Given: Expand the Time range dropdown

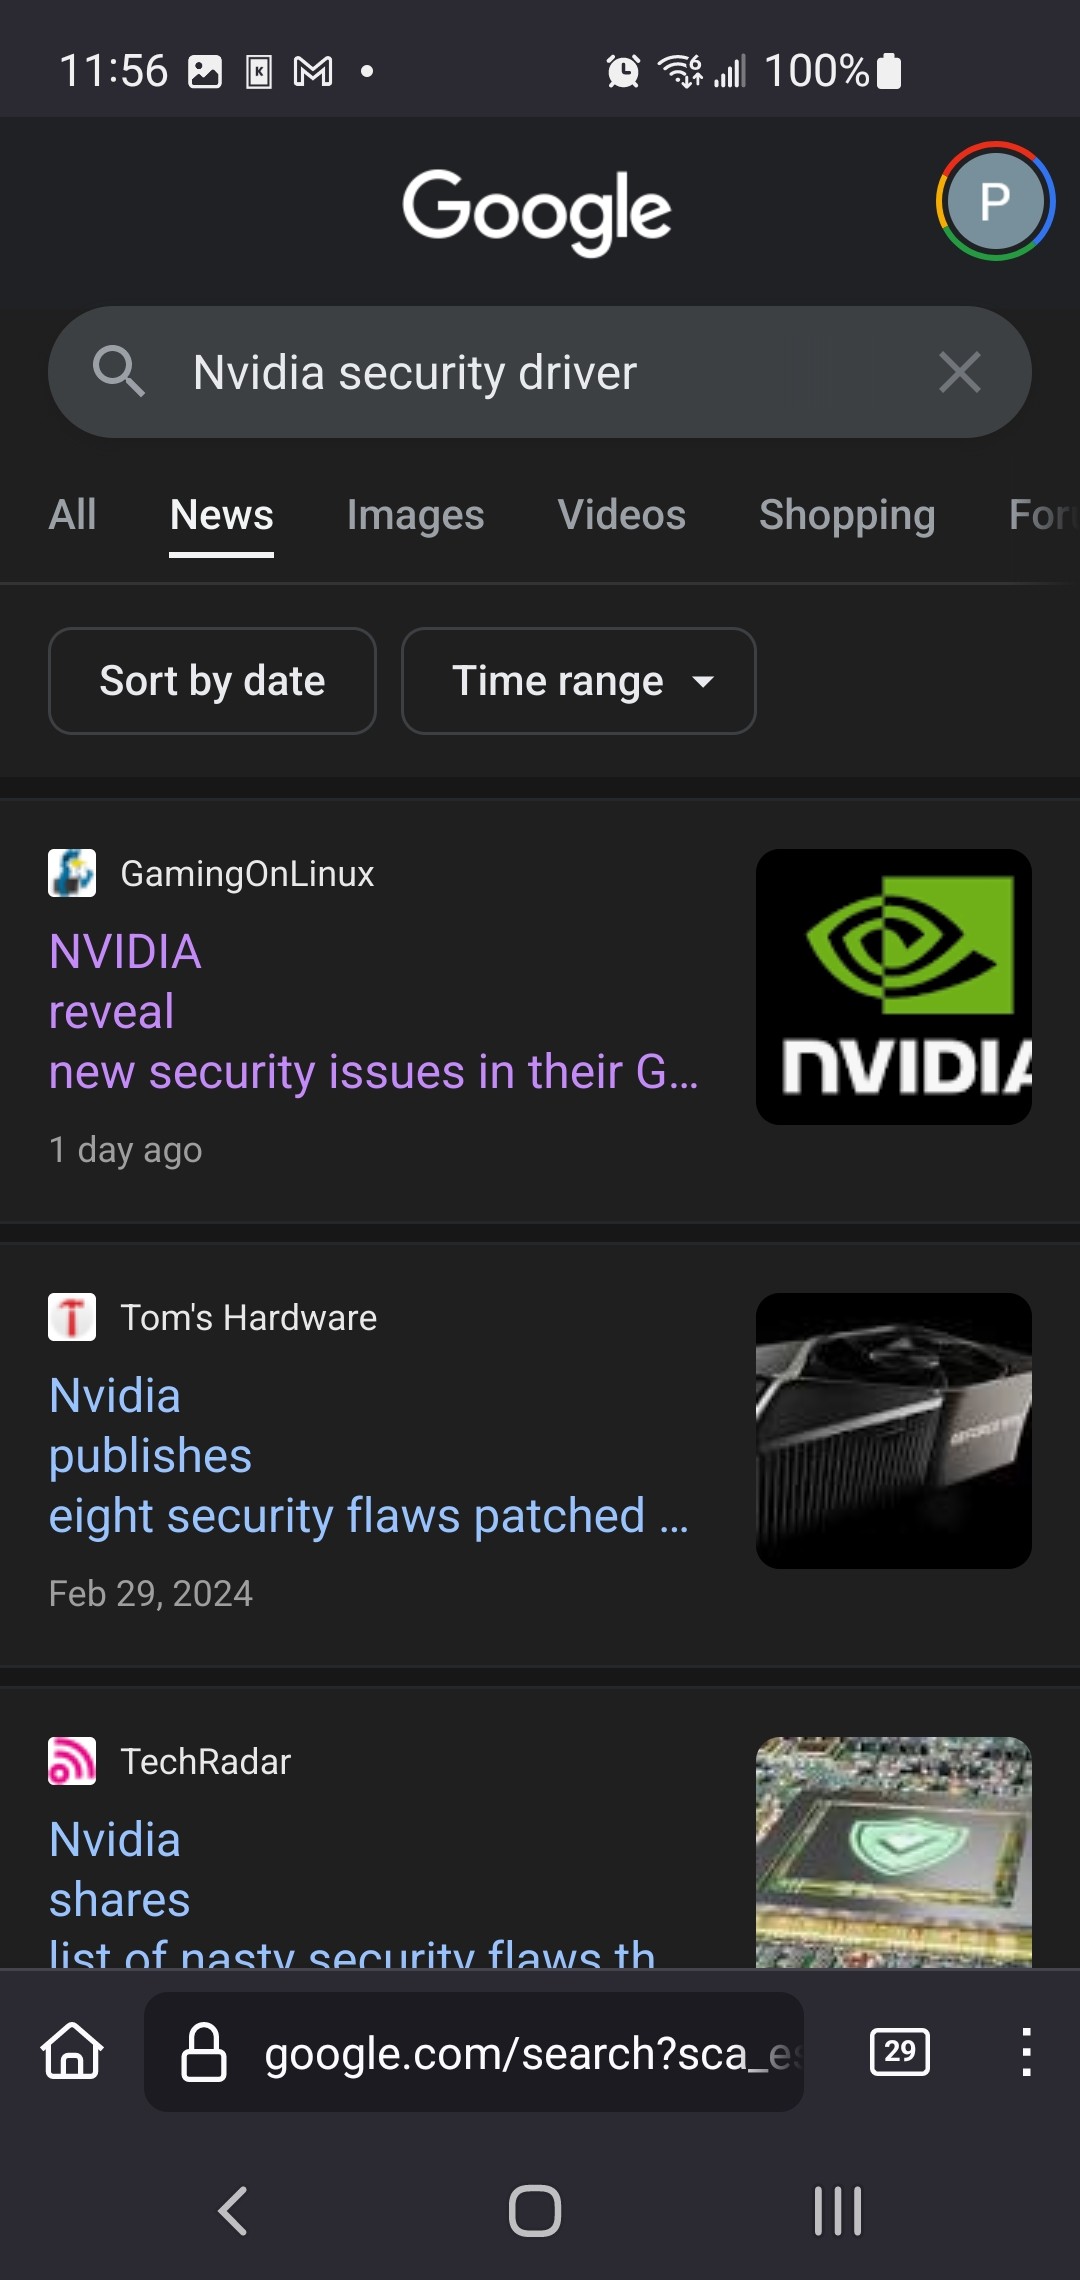Looking at the screenshot, I should [x=578, y=681].
